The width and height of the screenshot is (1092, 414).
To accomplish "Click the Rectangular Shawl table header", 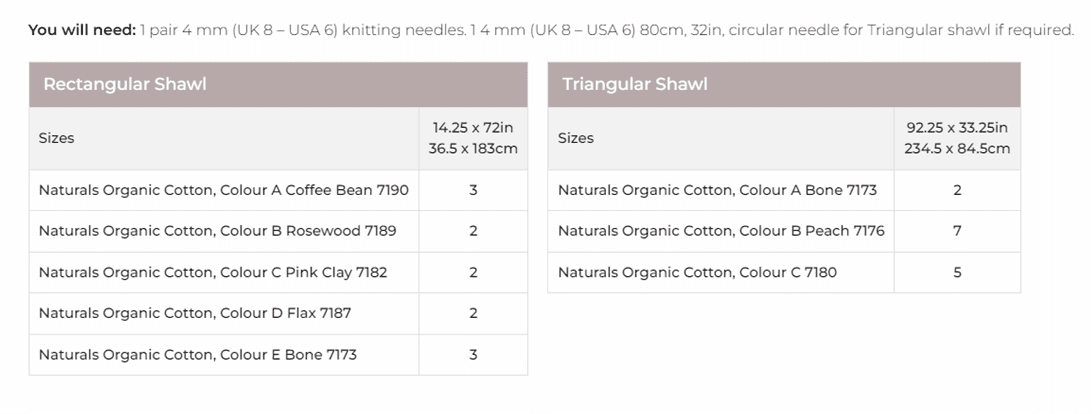I will click(x=125, y=84).
